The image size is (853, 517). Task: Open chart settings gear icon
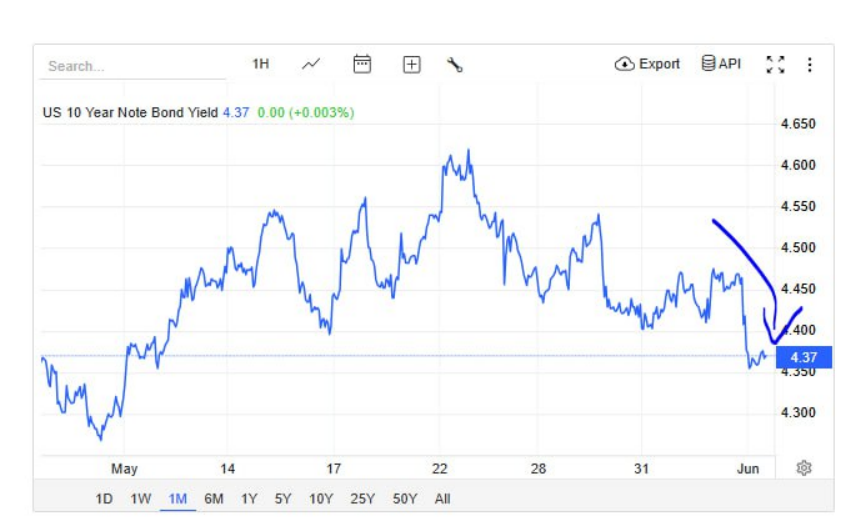coord(804,468)
